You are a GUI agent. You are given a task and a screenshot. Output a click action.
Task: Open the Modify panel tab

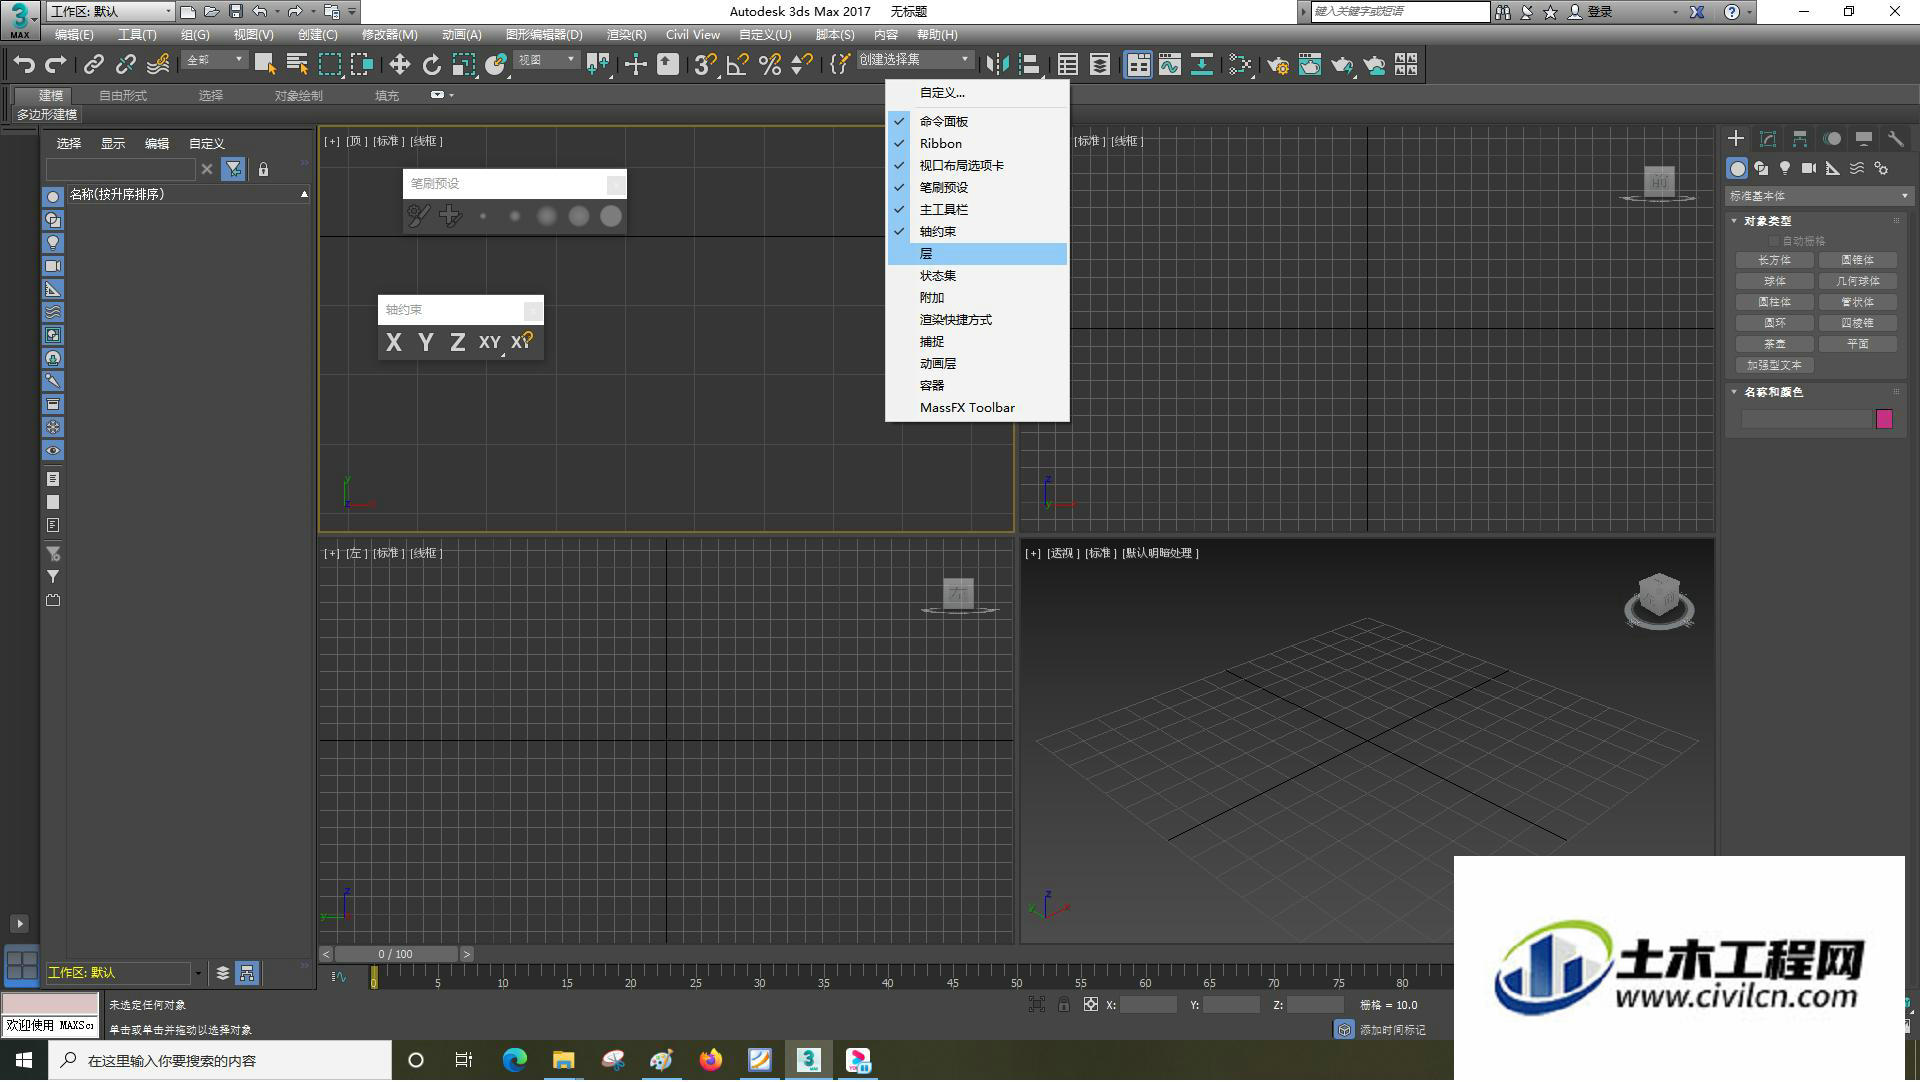point(1767,139)
